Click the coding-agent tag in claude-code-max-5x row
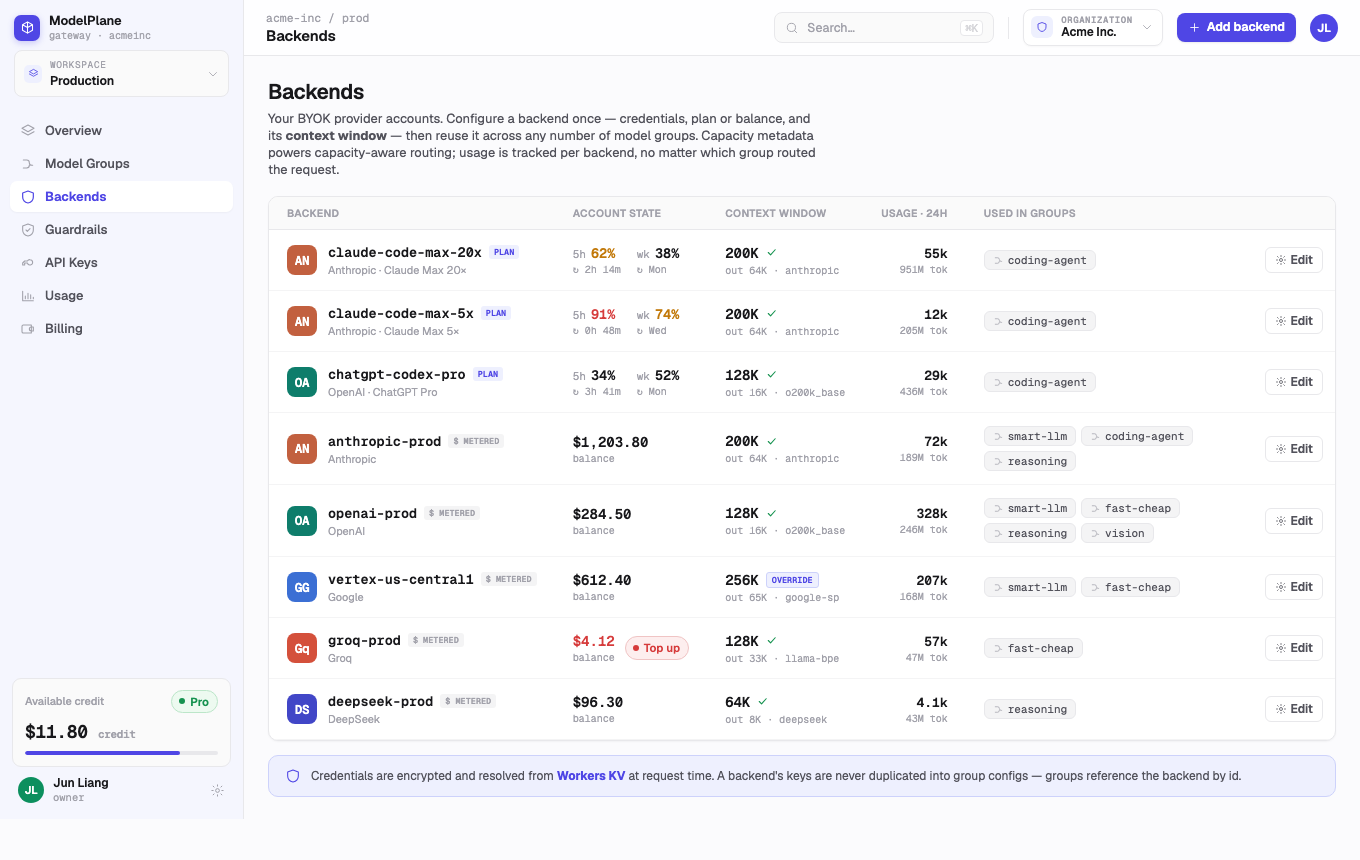1360x860 pixels. pos(1040,321)
